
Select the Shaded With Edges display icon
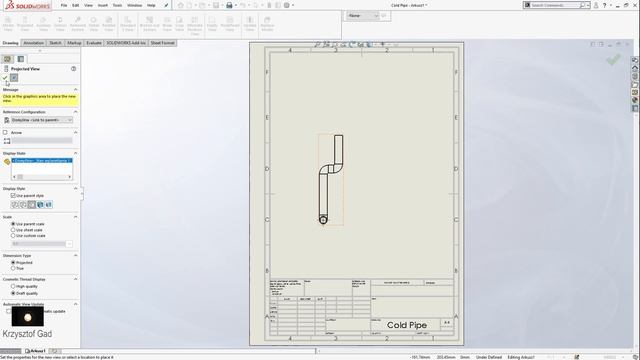pos(40,204)
